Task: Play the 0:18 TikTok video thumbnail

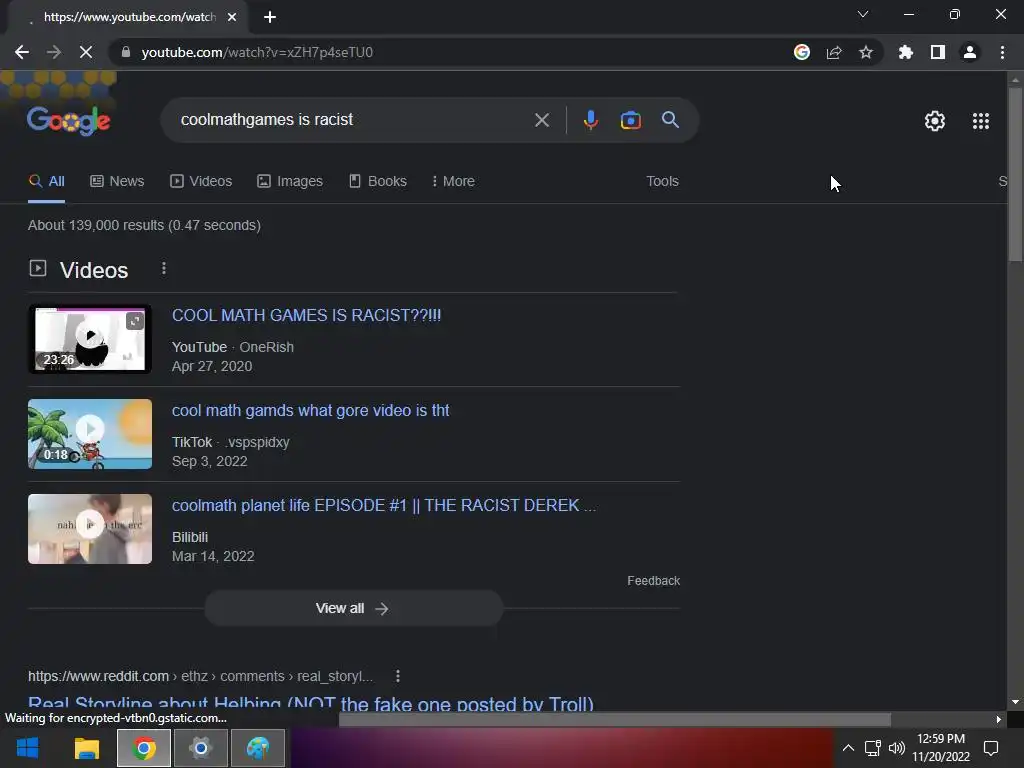Action: click(90, 434)
